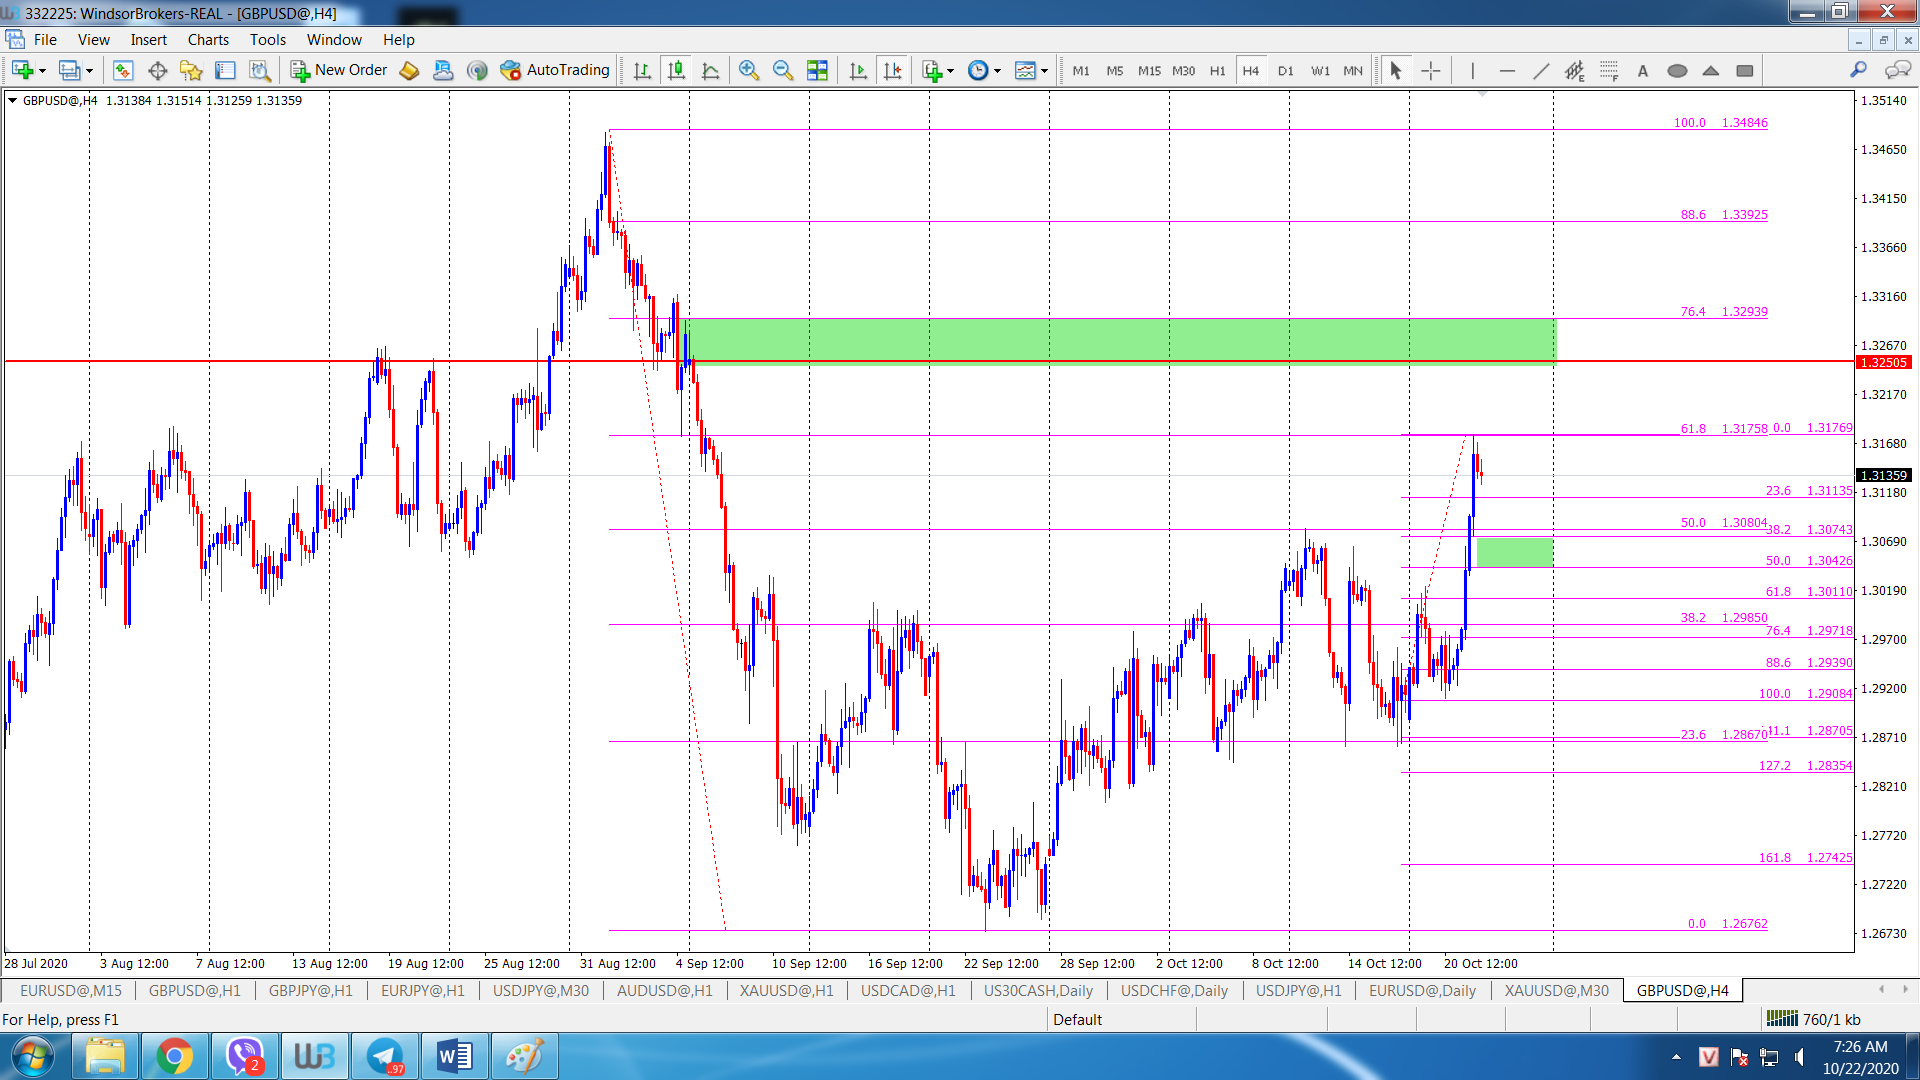Select the ellipse drawing tool
1920x1080 pixels.
tap(1677, 70)
